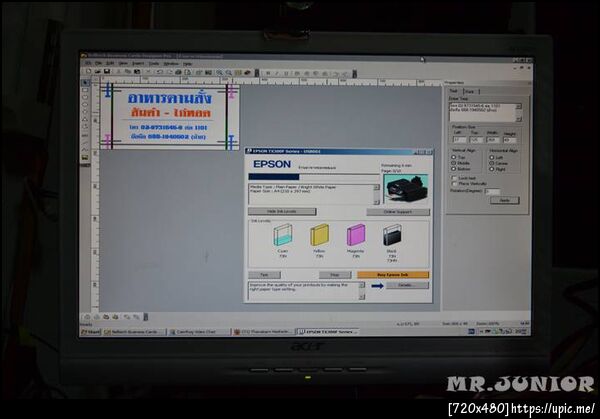Click the Height size input field

coord(510,140)
